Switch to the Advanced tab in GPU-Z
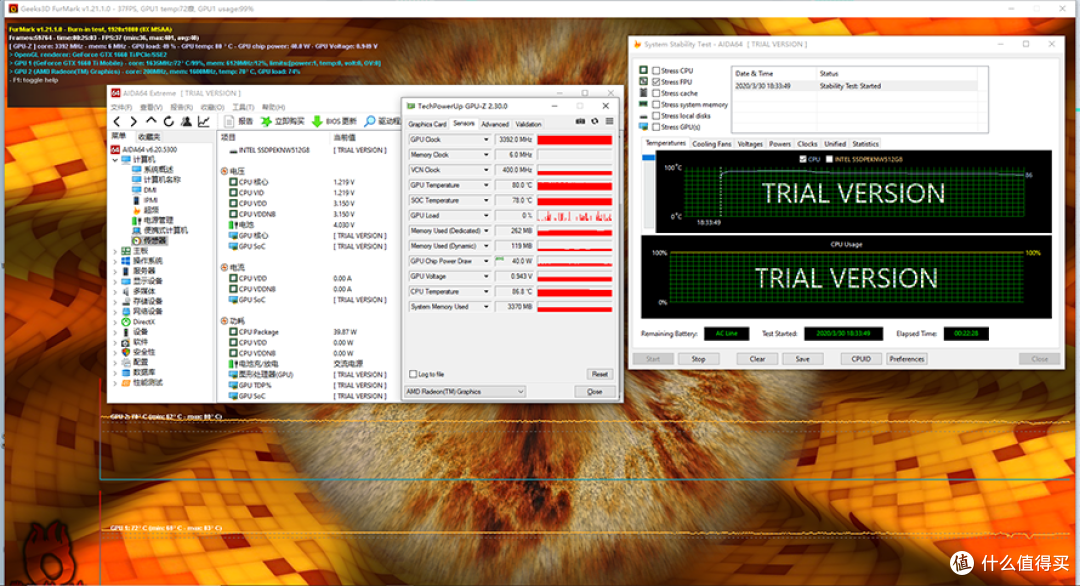The width and height of the screenshot is (1080, 586). click(x=495, y=125)
